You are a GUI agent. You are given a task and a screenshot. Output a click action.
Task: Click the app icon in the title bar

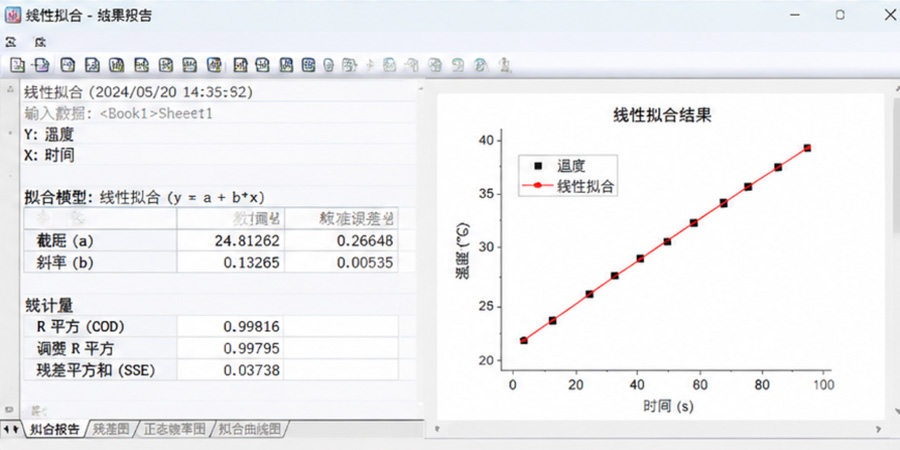click(x=12, y=15)
